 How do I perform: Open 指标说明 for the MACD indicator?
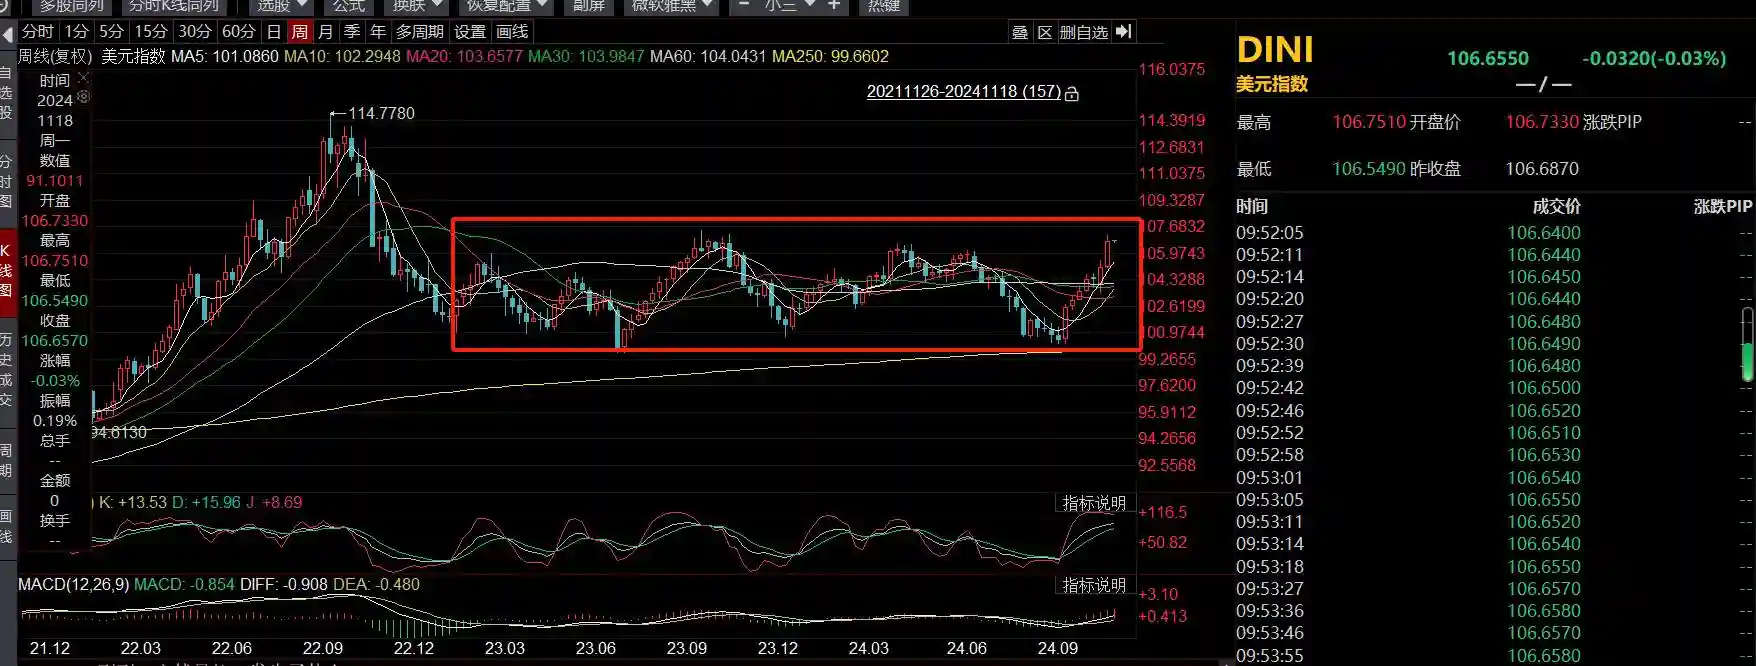(x=1093, y=585)
